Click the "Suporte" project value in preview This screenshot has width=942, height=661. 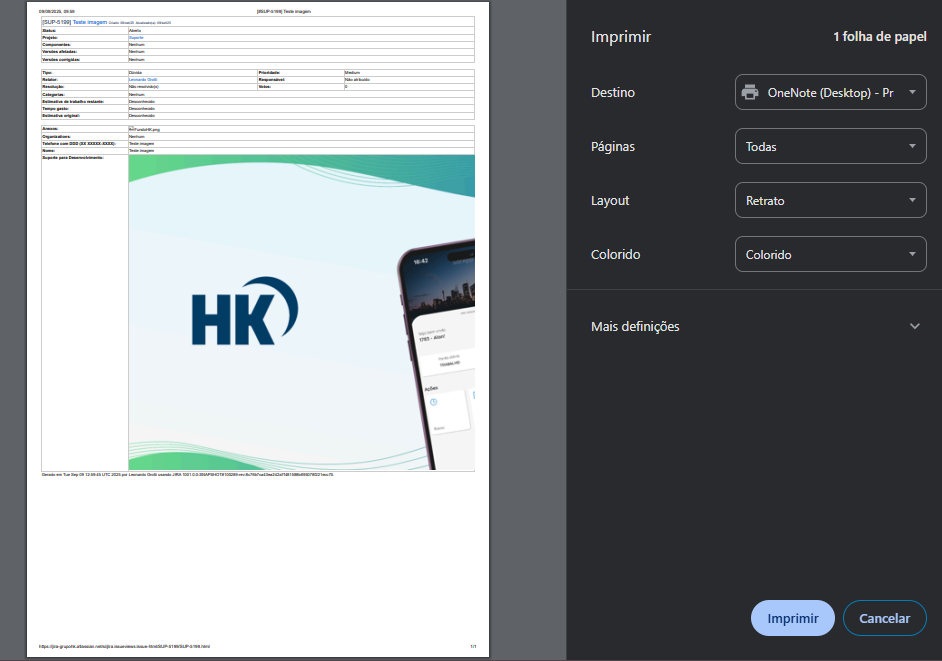tap(136, 37)
